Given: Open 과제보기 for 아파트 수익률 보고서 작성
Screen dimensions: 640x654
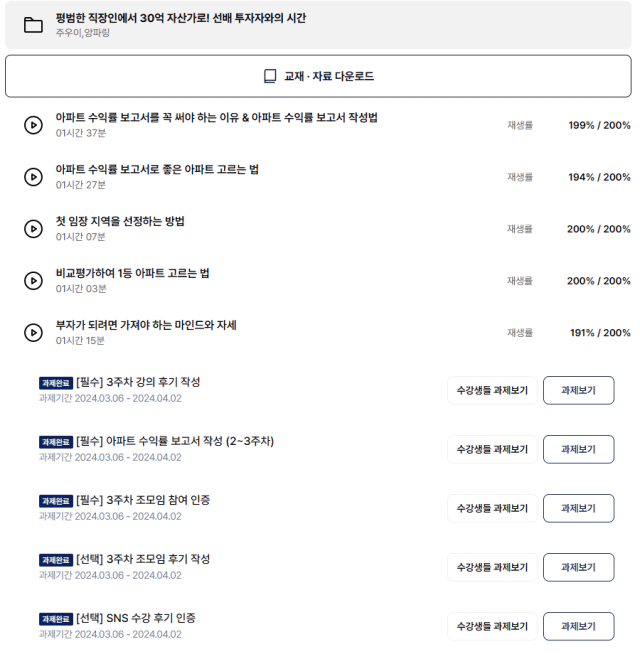Looking at the screenshot, I should 579,449.
